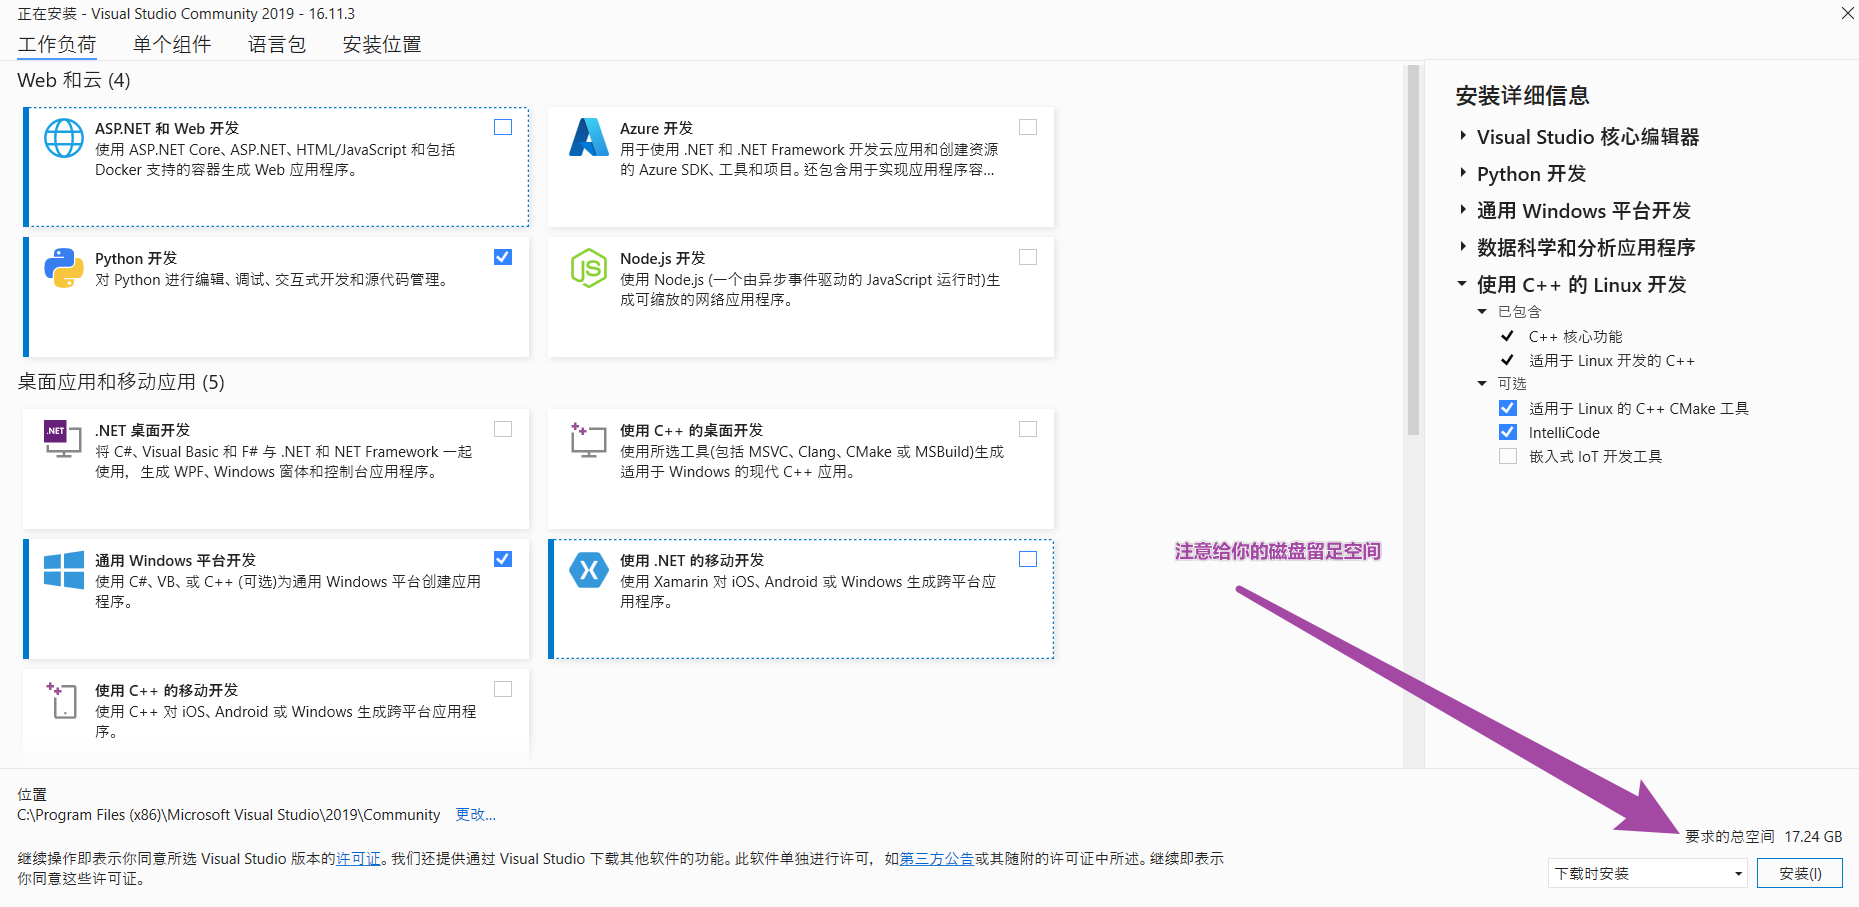Collapse the 已包含 section
Screen dimensions: 1859x907
coord(1482,312)
